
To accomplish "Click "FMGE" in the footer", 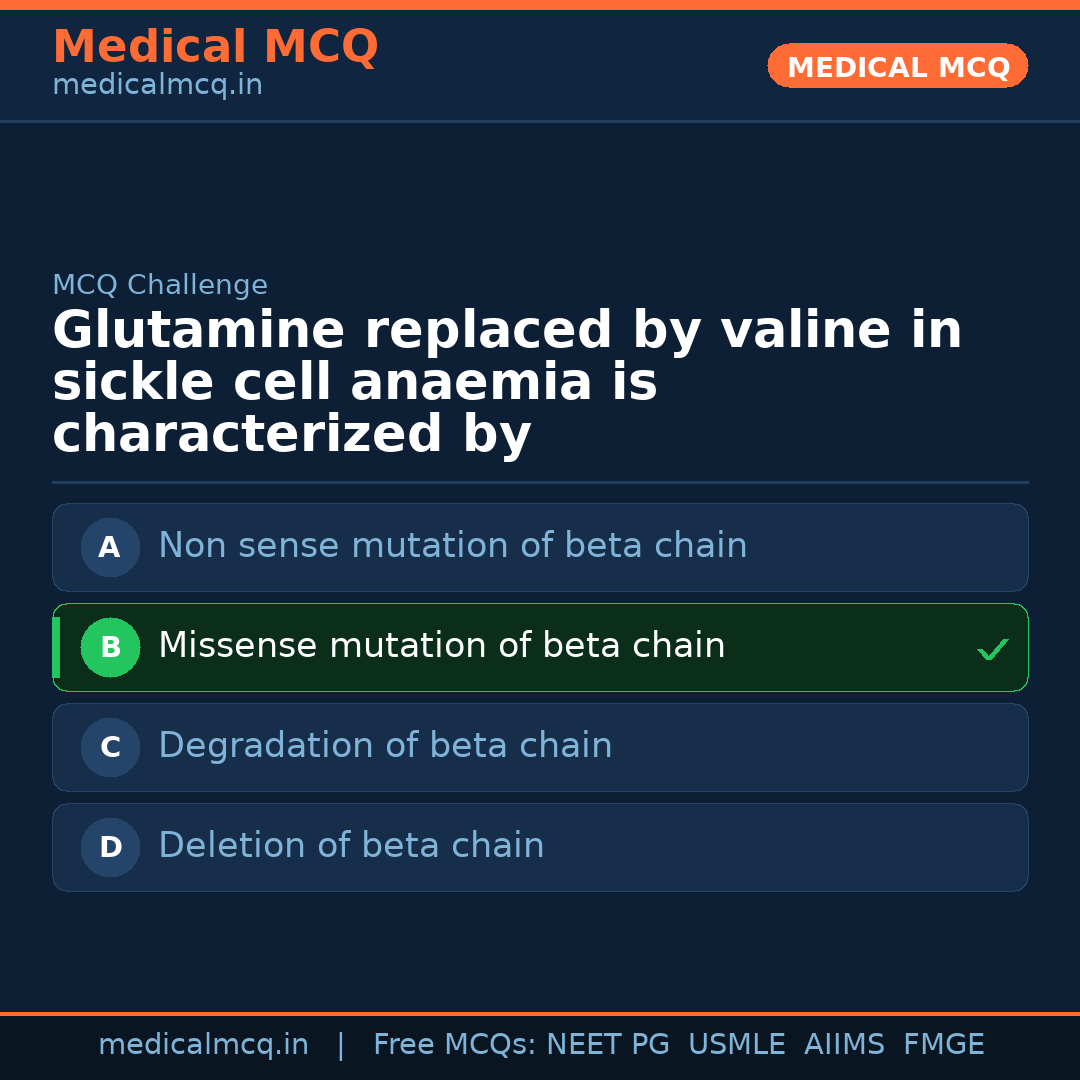I will [x=943, y=1045].
